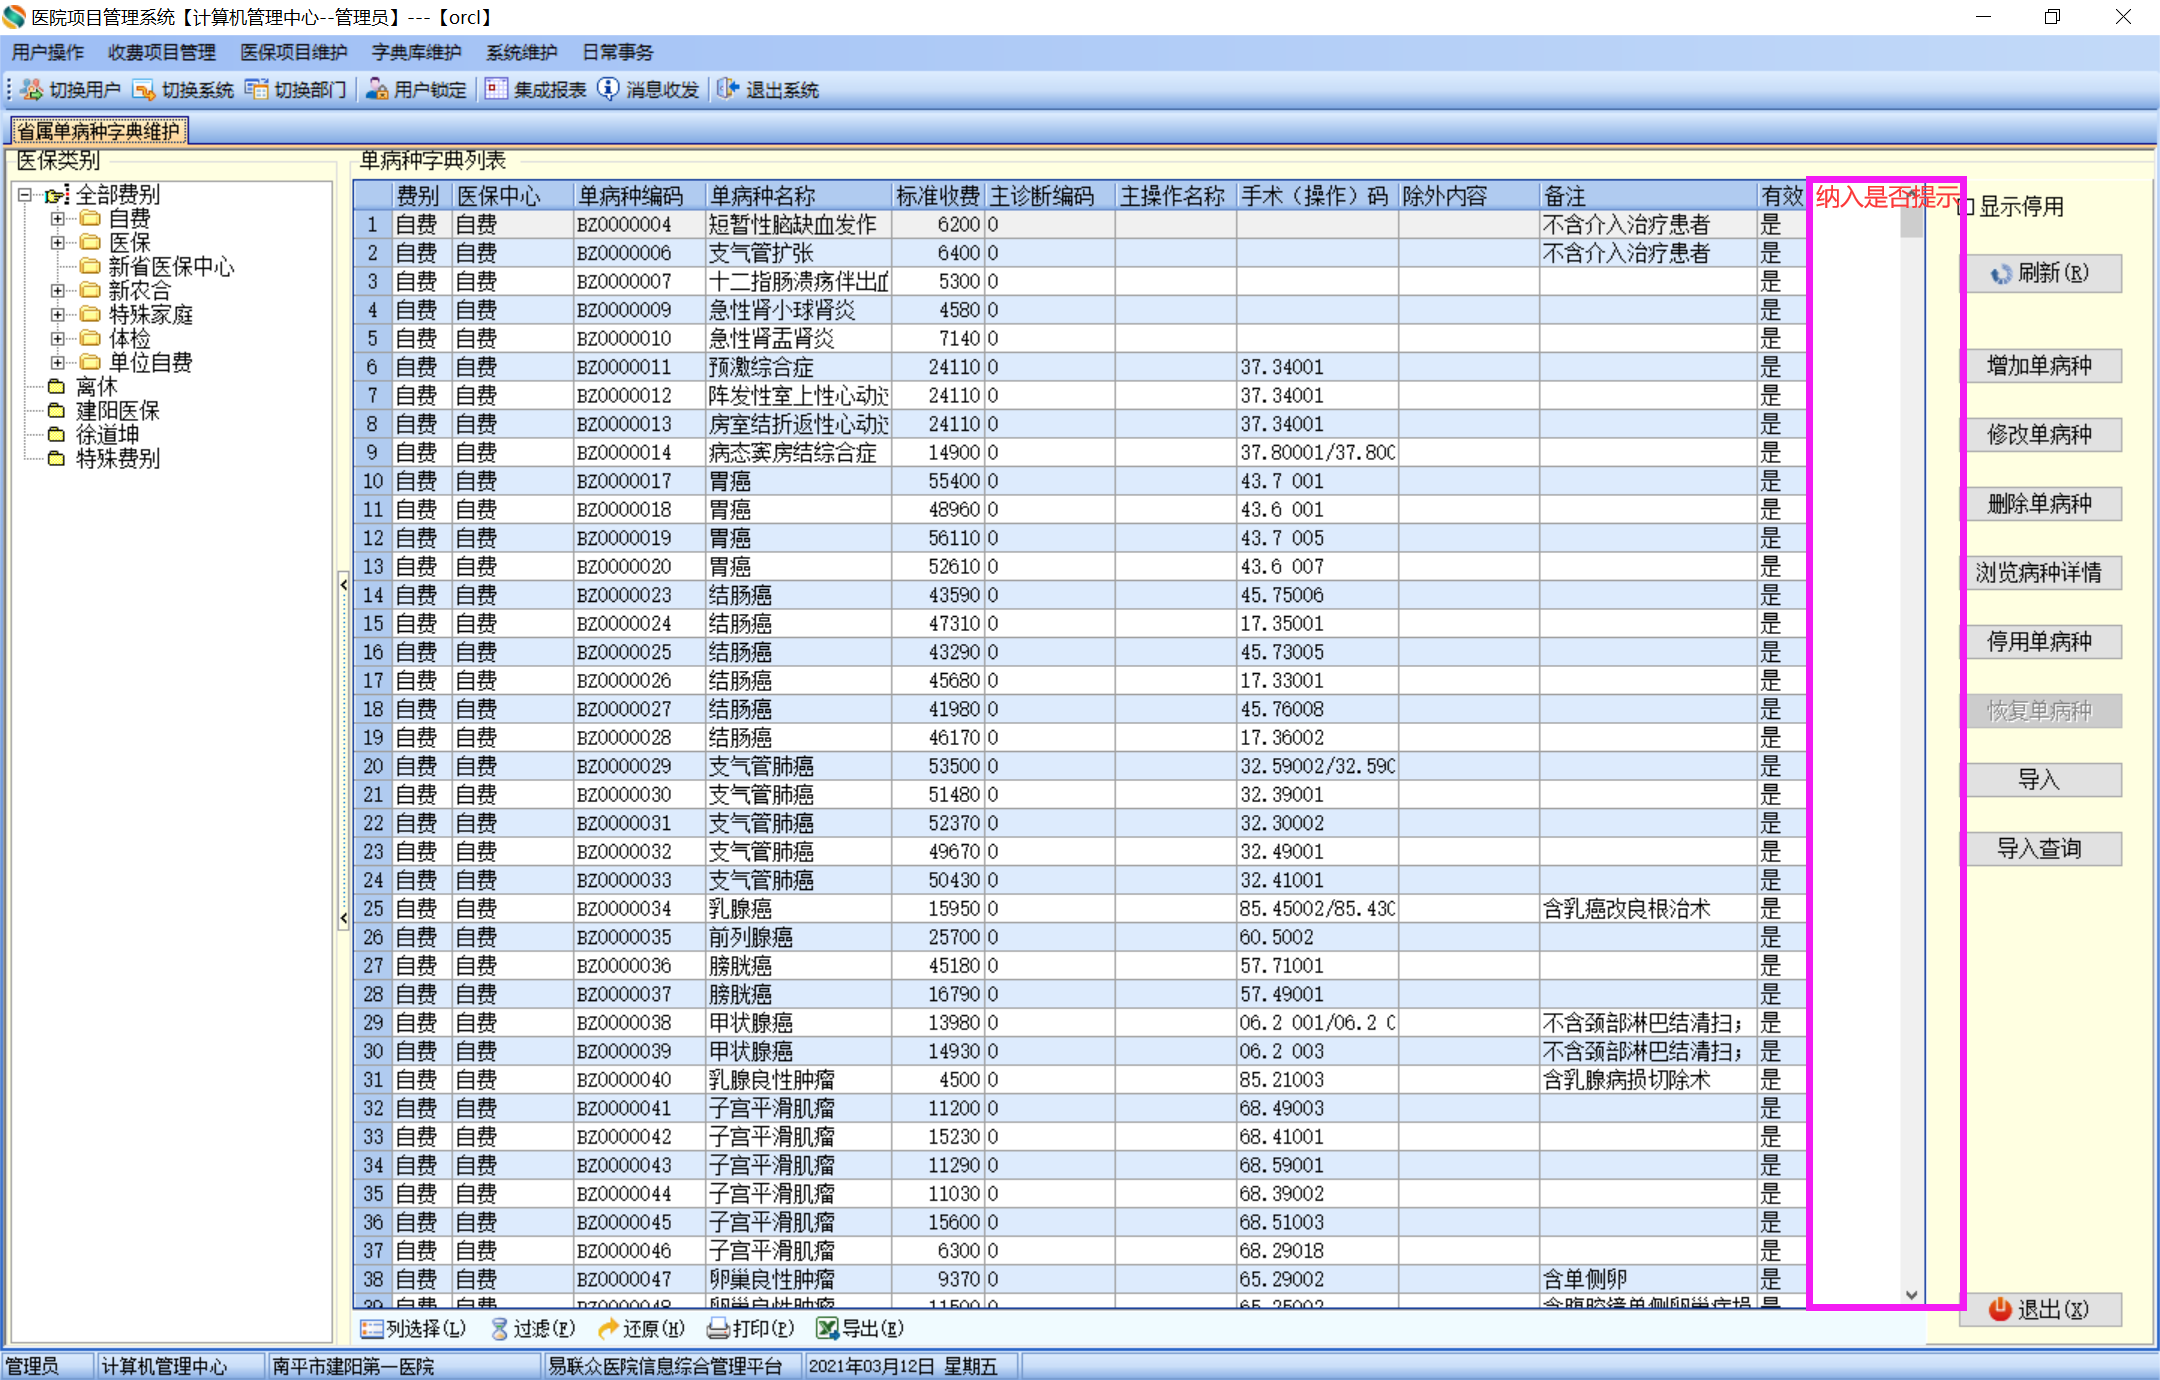2160x1380 pixels.
Task: Click the print icon in bottom bar
Action: (718, 1328)
